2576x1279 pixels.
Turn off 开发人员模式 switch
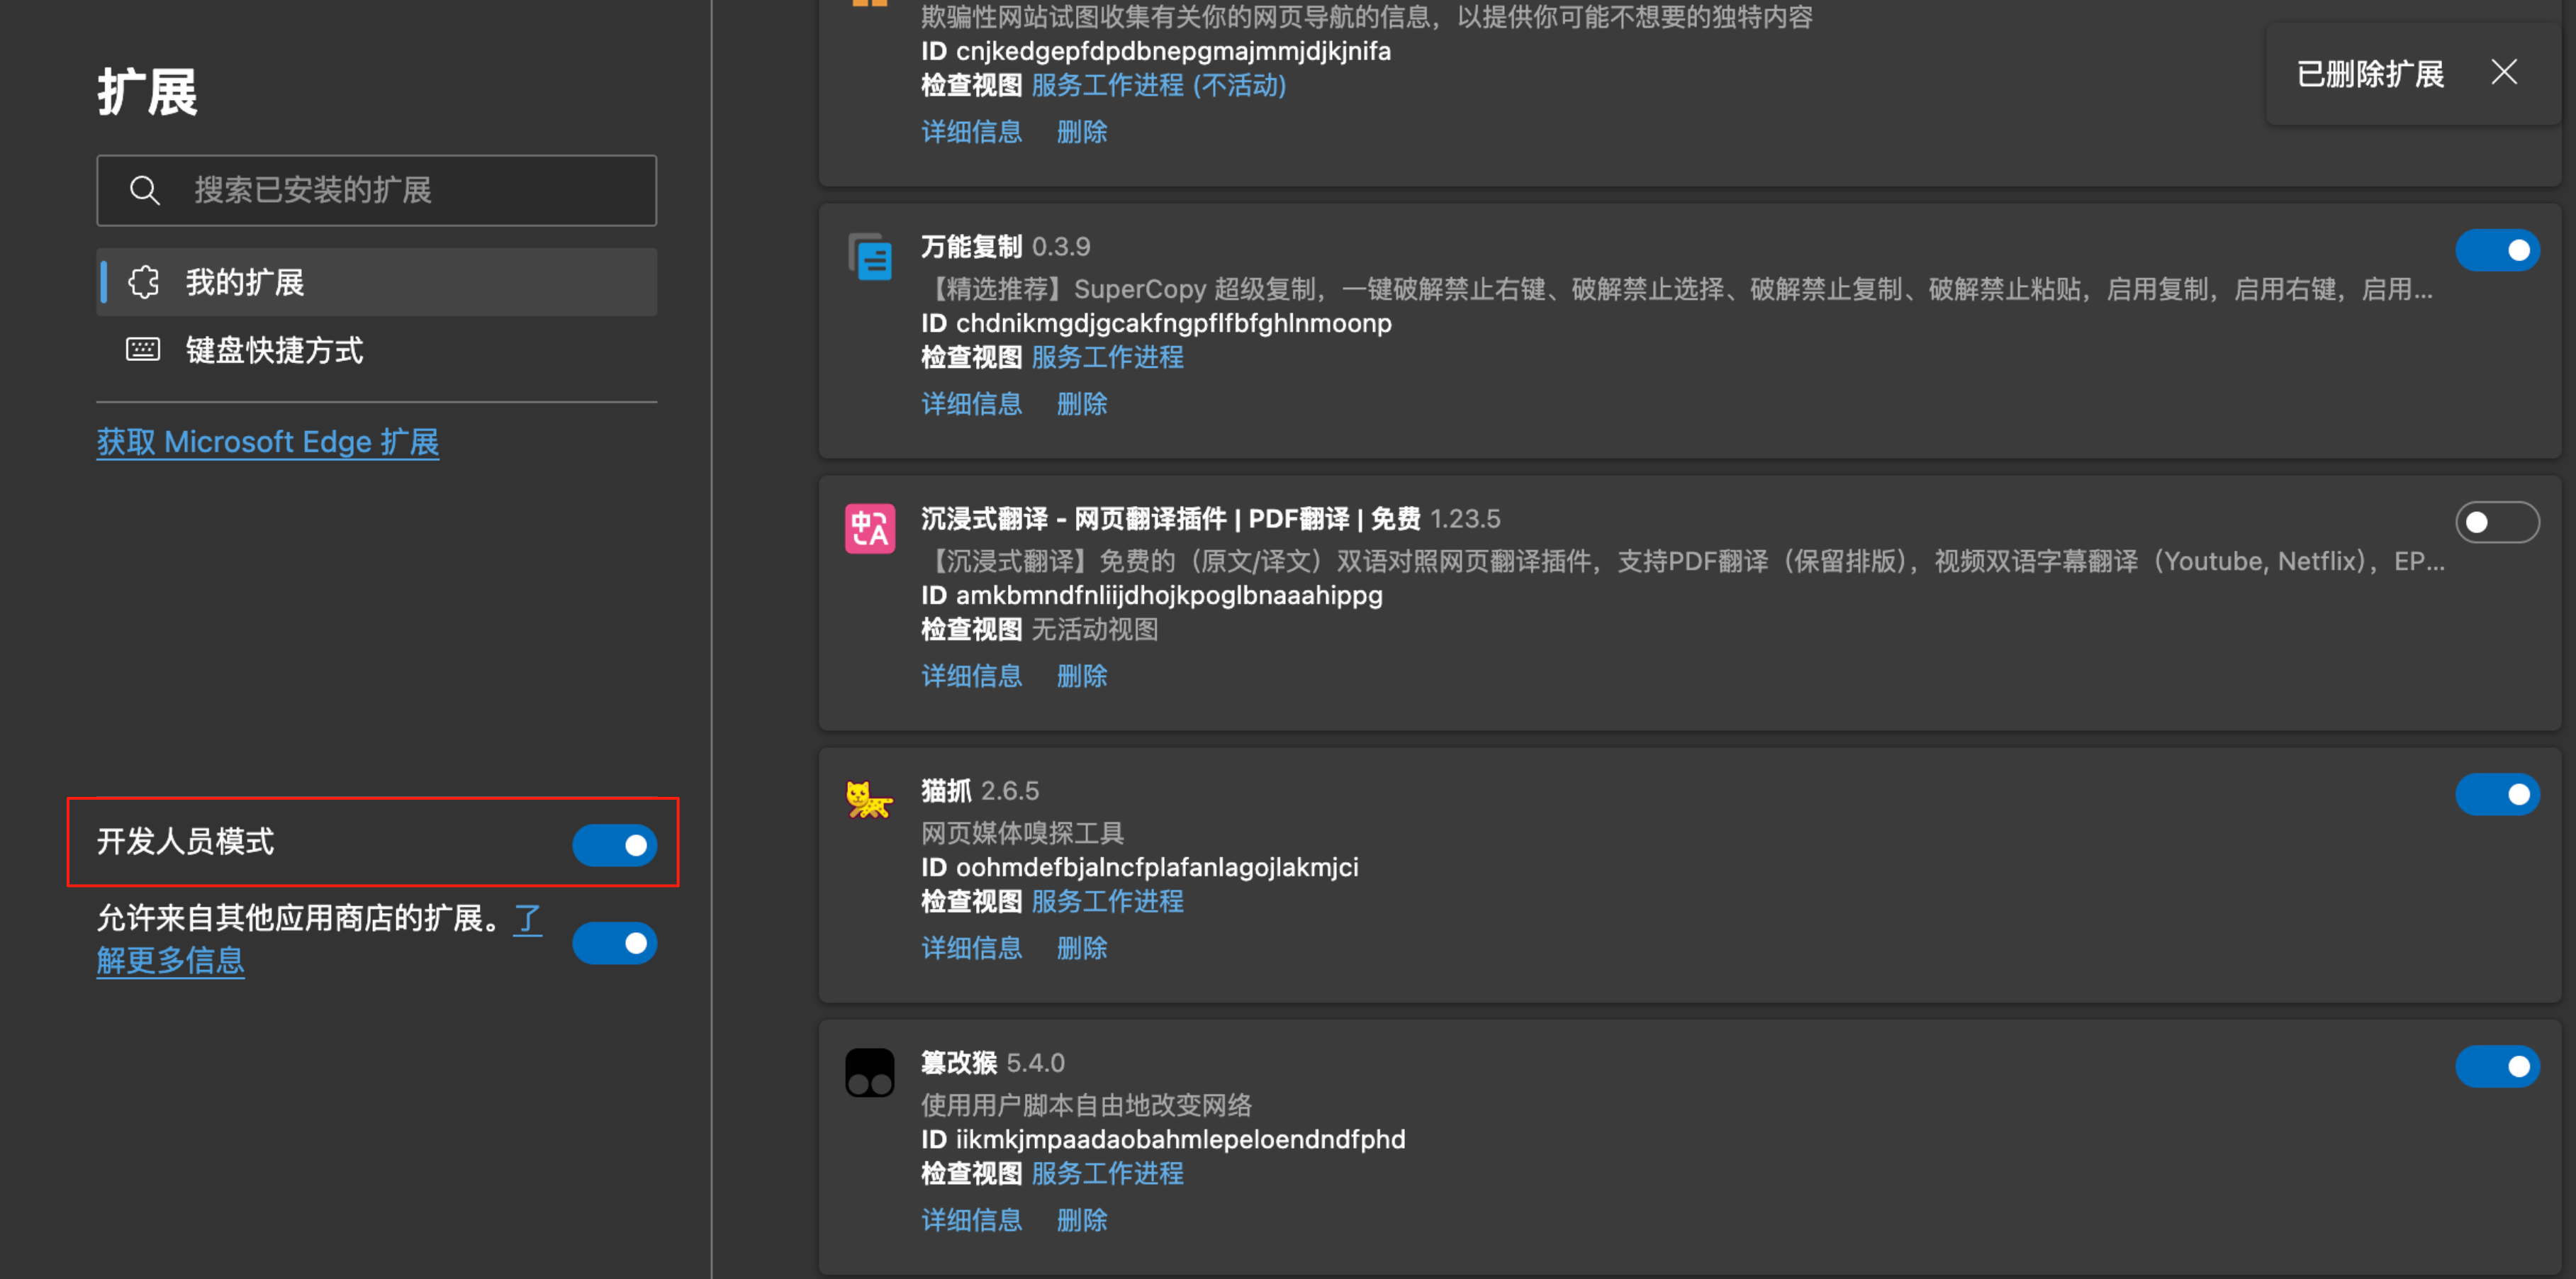pos(614,845)
